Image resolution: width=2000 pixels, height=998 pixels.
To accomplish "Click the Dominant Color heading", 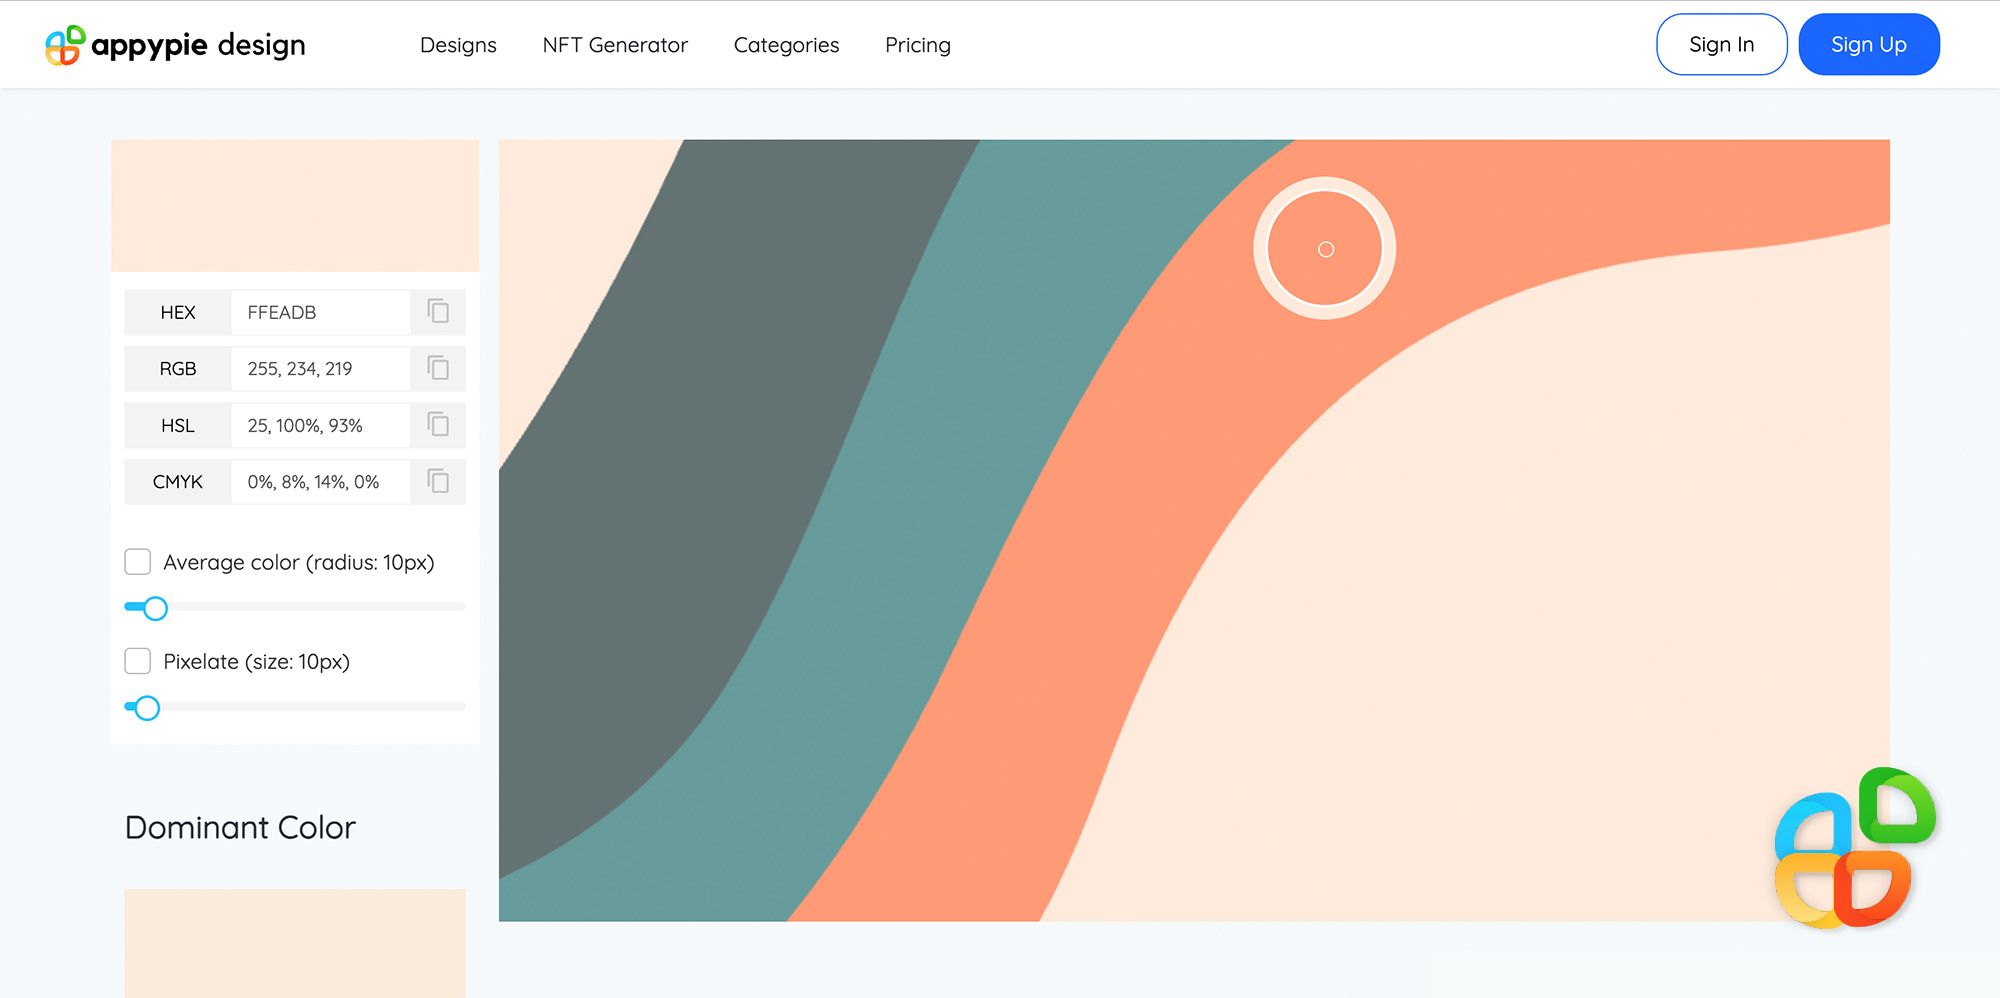I will pos(240,827).
